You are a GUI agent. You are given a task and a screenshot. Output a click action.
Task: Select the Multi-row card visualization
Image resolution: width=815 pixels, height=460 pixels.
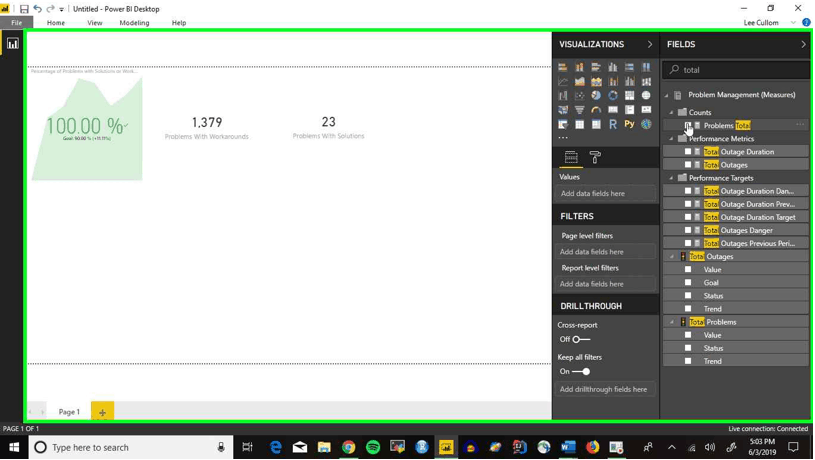coord(629,110)
